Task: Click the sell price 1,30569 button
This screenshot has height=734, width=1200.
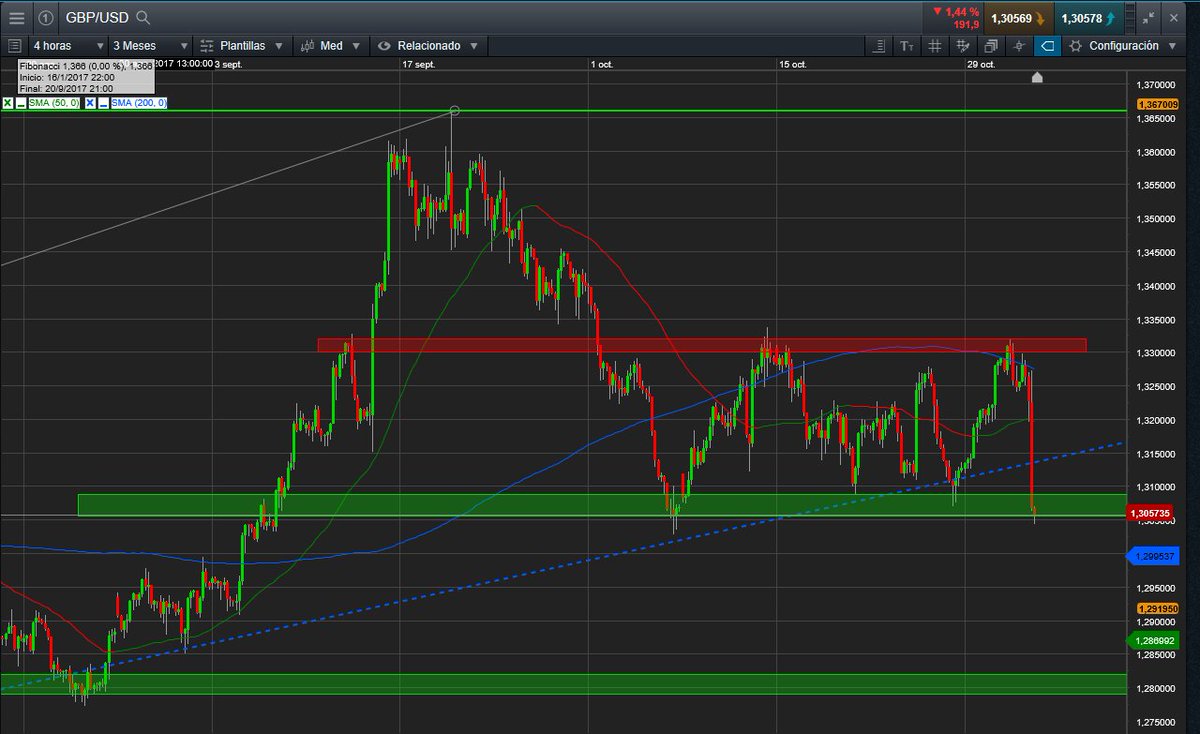Action: click(x=1019, y=18)
